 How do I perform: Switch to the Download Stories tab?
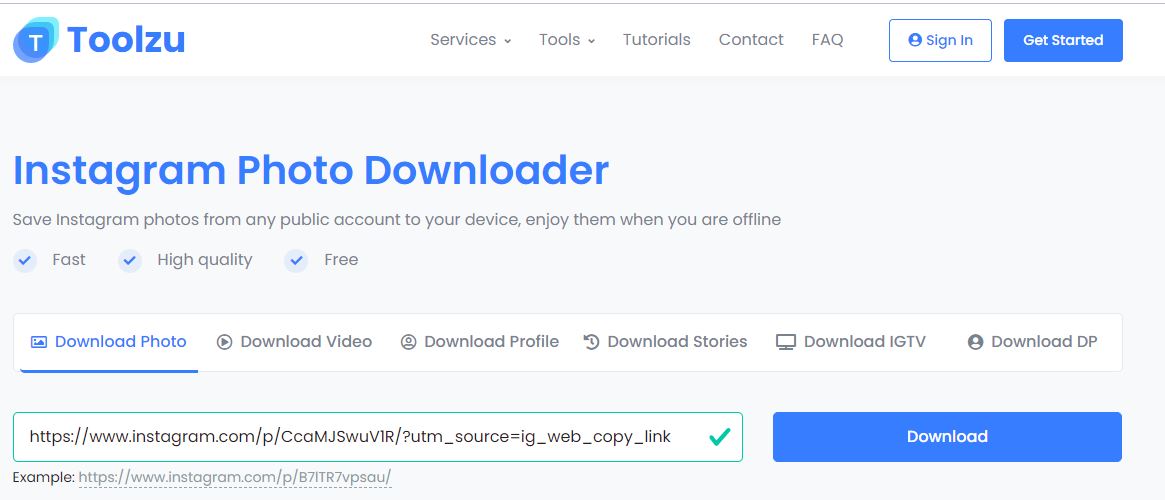666,342
